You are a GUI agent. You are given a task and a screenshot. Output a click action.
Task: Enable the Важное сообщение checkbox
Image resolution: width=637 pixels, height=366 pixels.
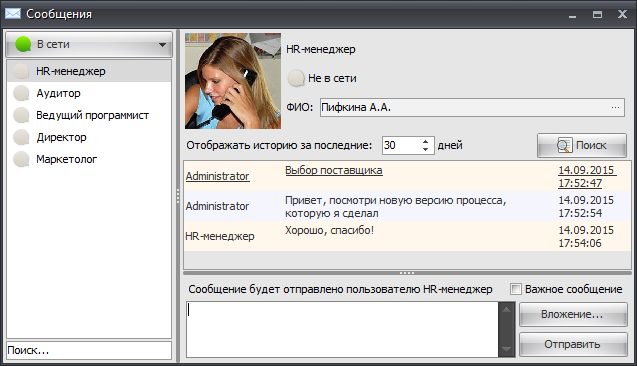pos(516,289)
